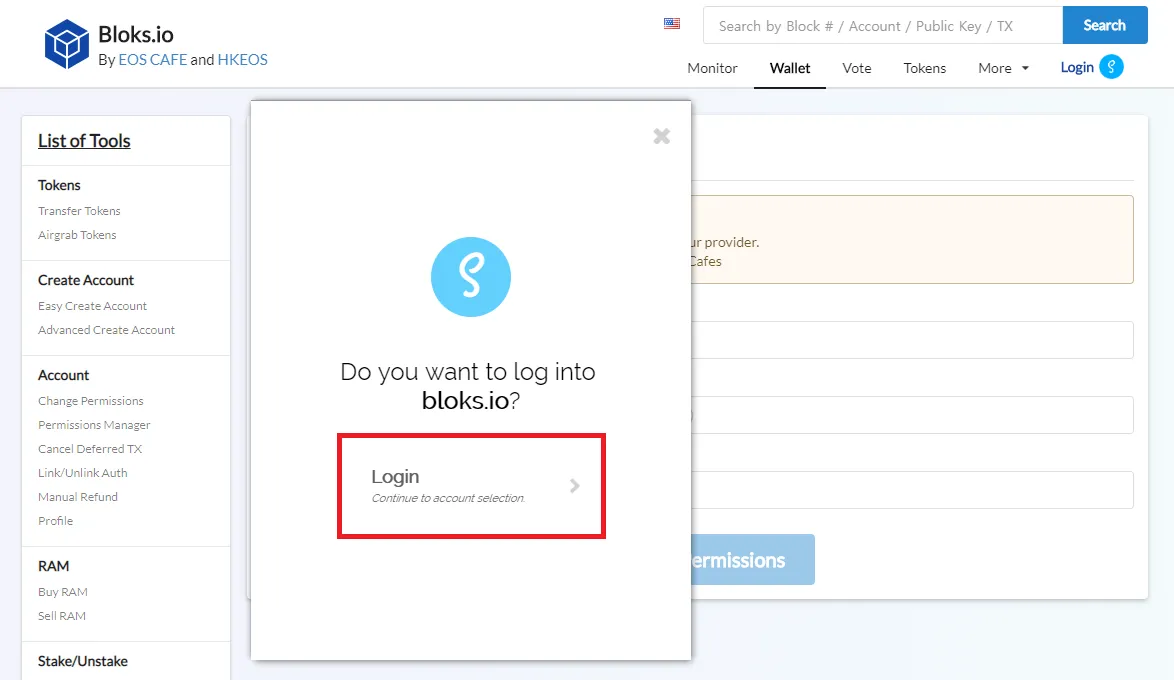This screenshot has height=680, width=1174.
Task: Open Advanced Create Account
Action: point(106,330)
